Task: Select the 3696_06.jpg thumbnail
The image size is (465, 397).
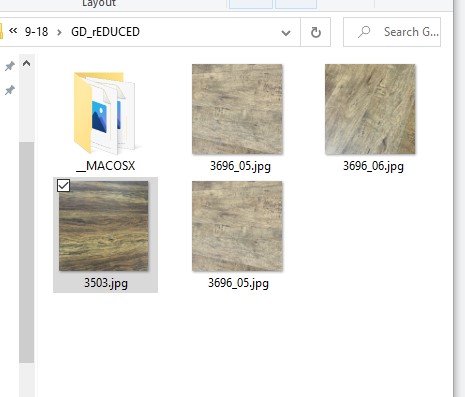Action: coord(370,109)
